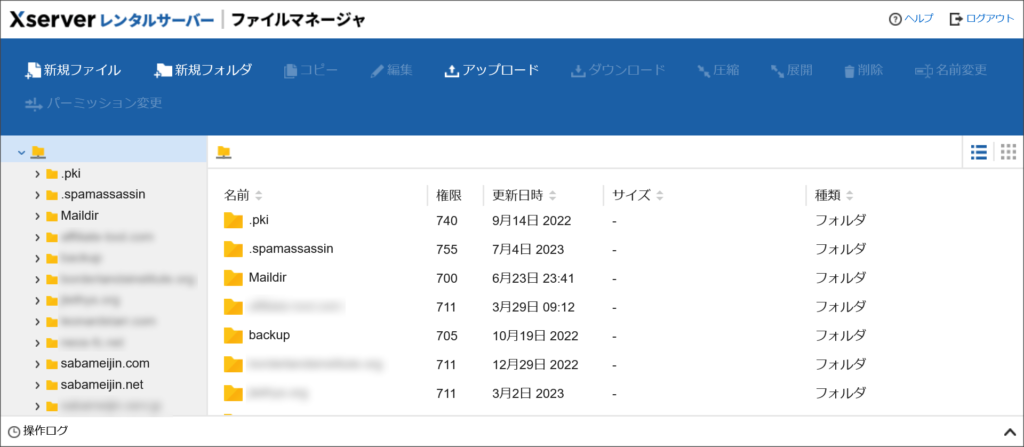Expand the sabameijin.com folder in tree

[x=37, y=363]
